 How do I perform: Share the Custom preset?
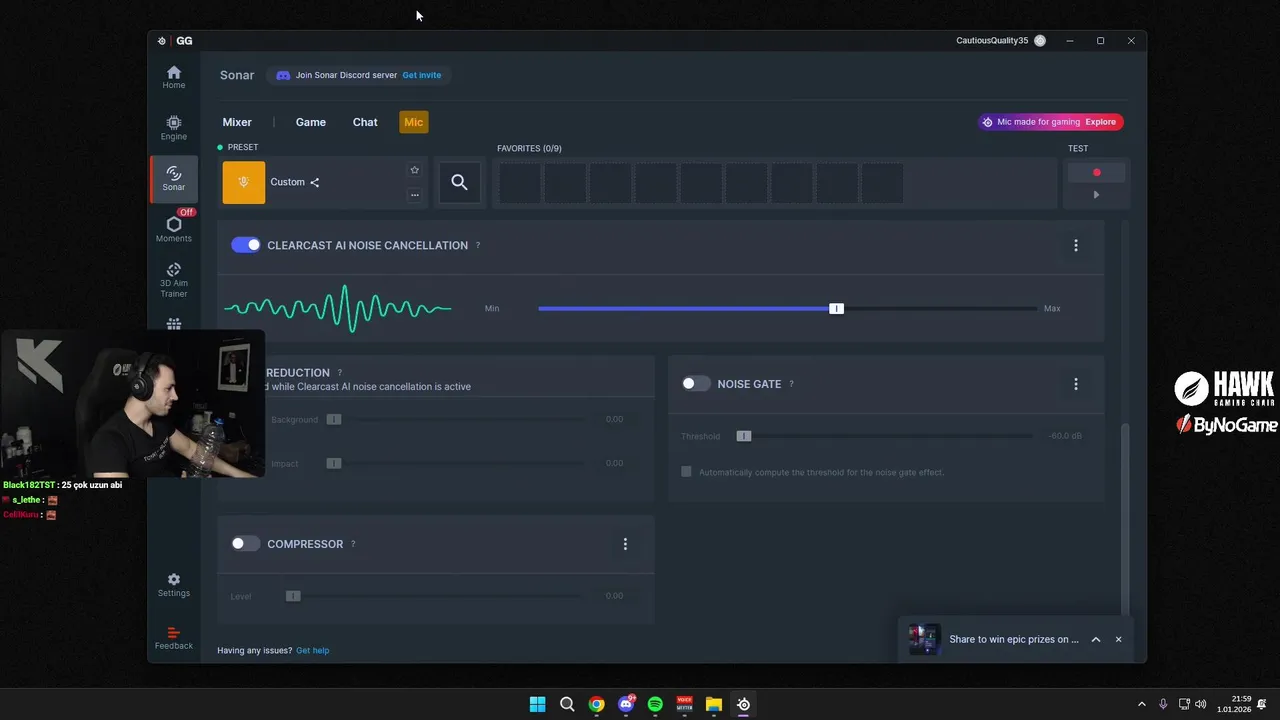[314, 182]
